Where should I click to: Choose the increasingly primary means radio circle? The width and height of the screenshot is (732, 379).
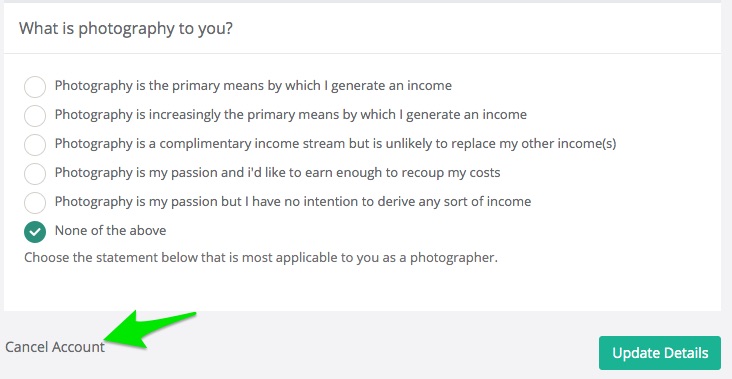[x=35, y=115]
